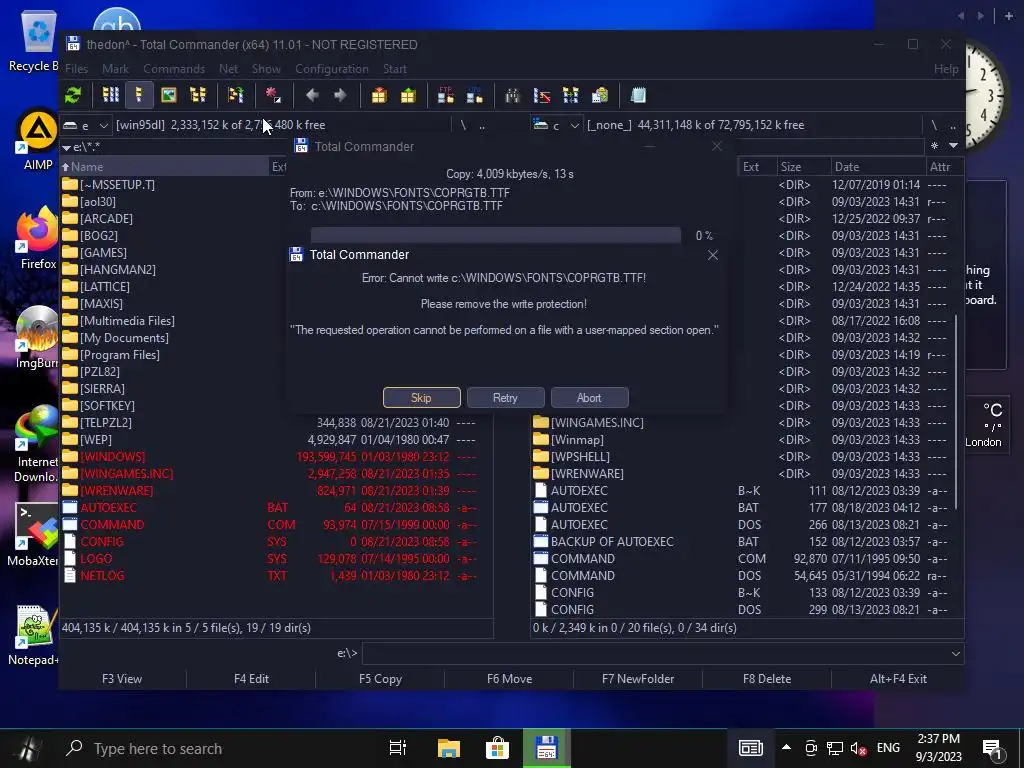Click the Skip button in error dialog

click(421, 398)
